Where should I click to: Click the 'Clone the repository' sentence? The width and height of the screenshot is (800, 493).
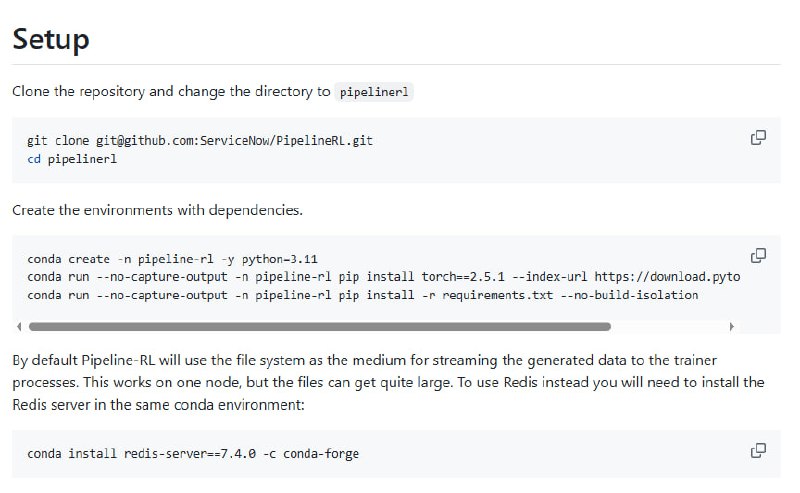point(170,91)
